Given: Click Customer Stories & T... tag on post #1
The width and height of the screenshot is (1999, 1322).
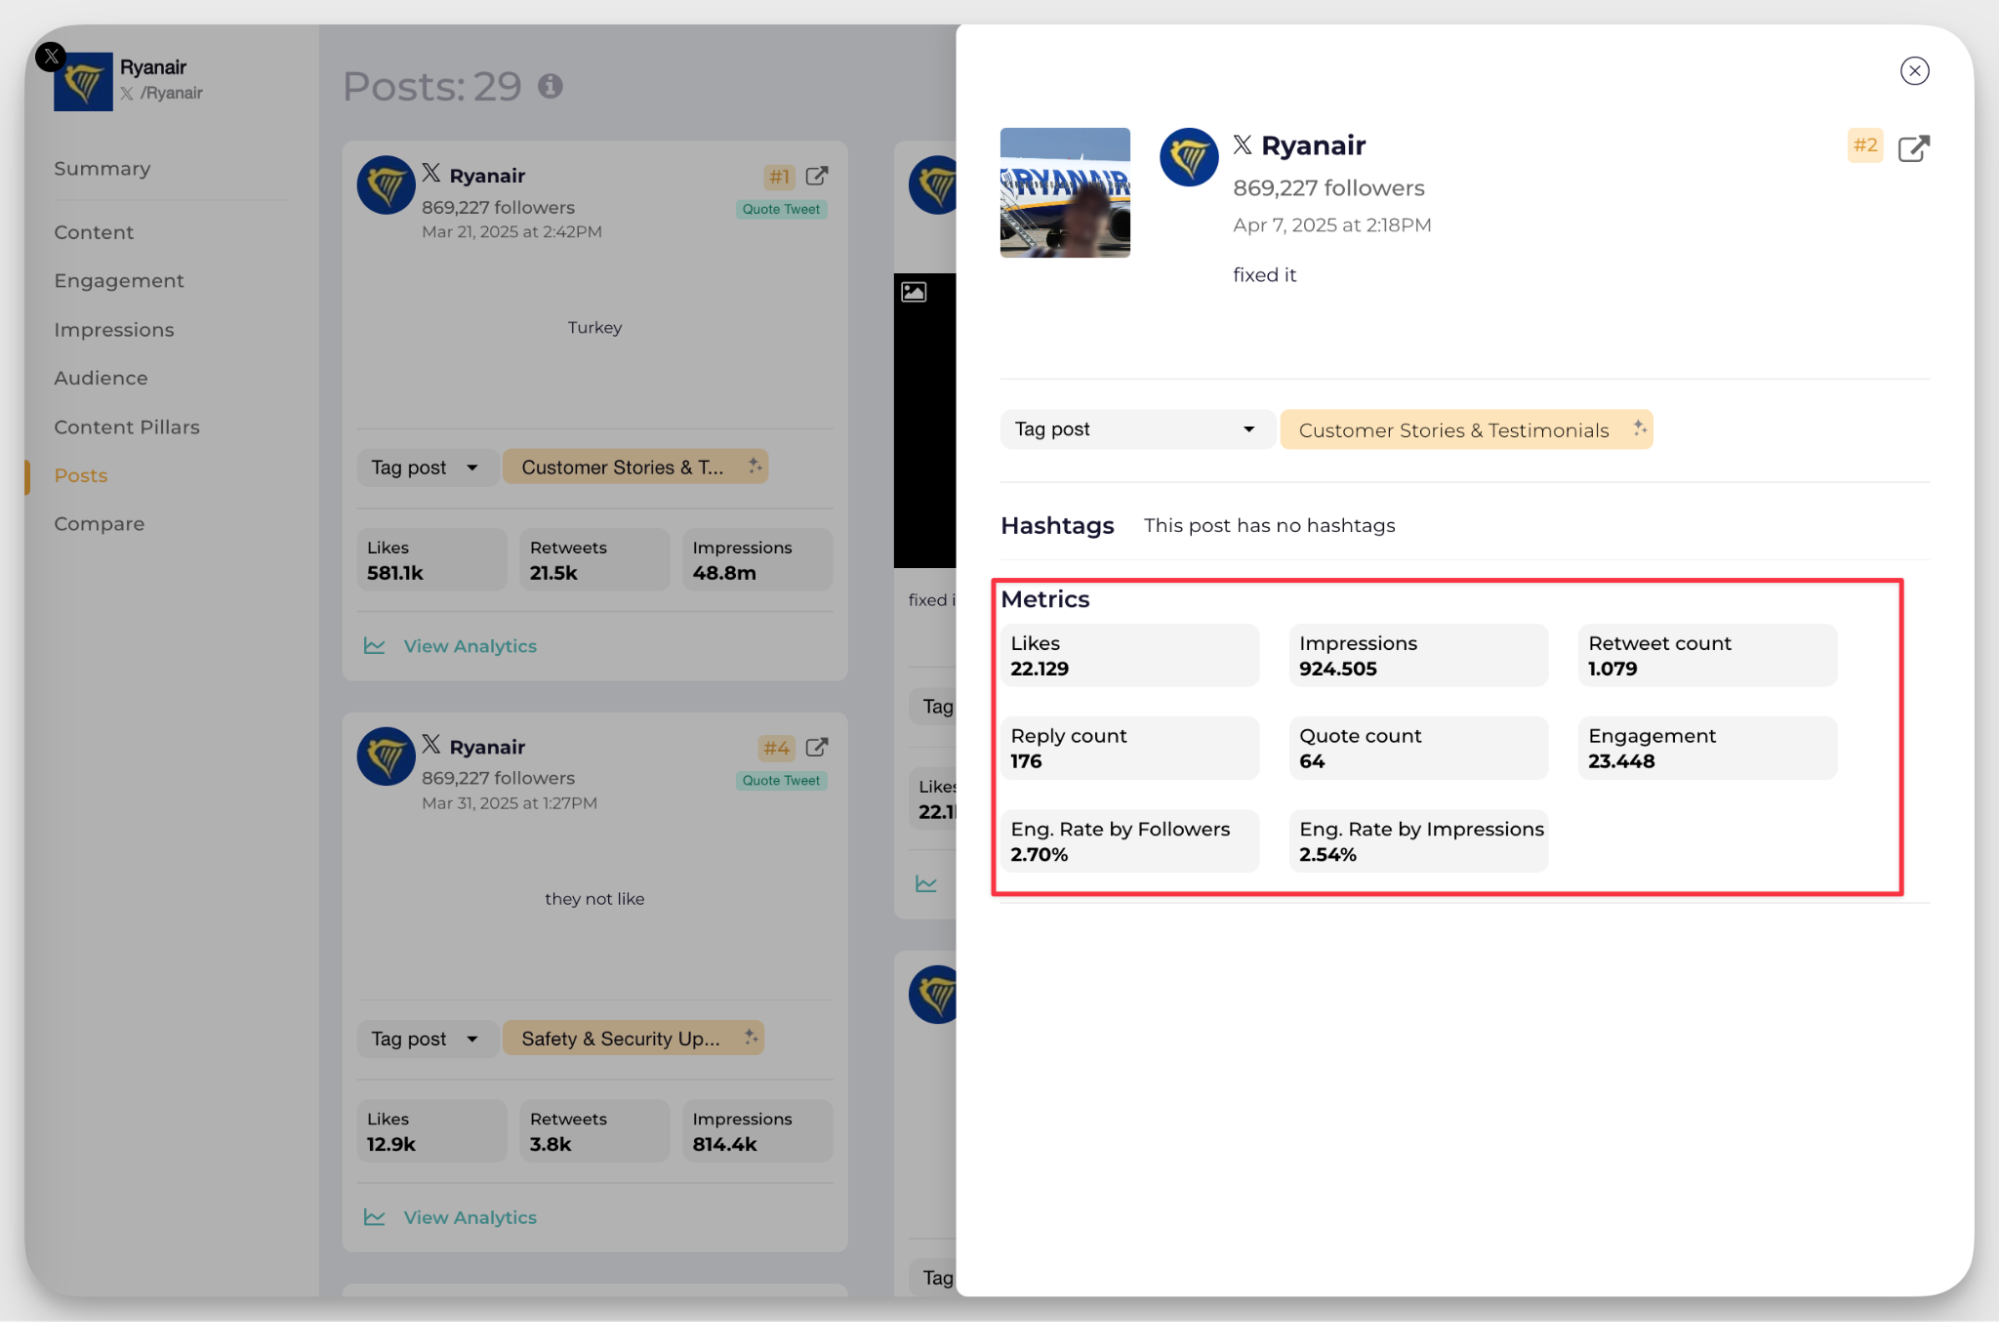Looking at the screenshot, I should click(x=635, y=467).
